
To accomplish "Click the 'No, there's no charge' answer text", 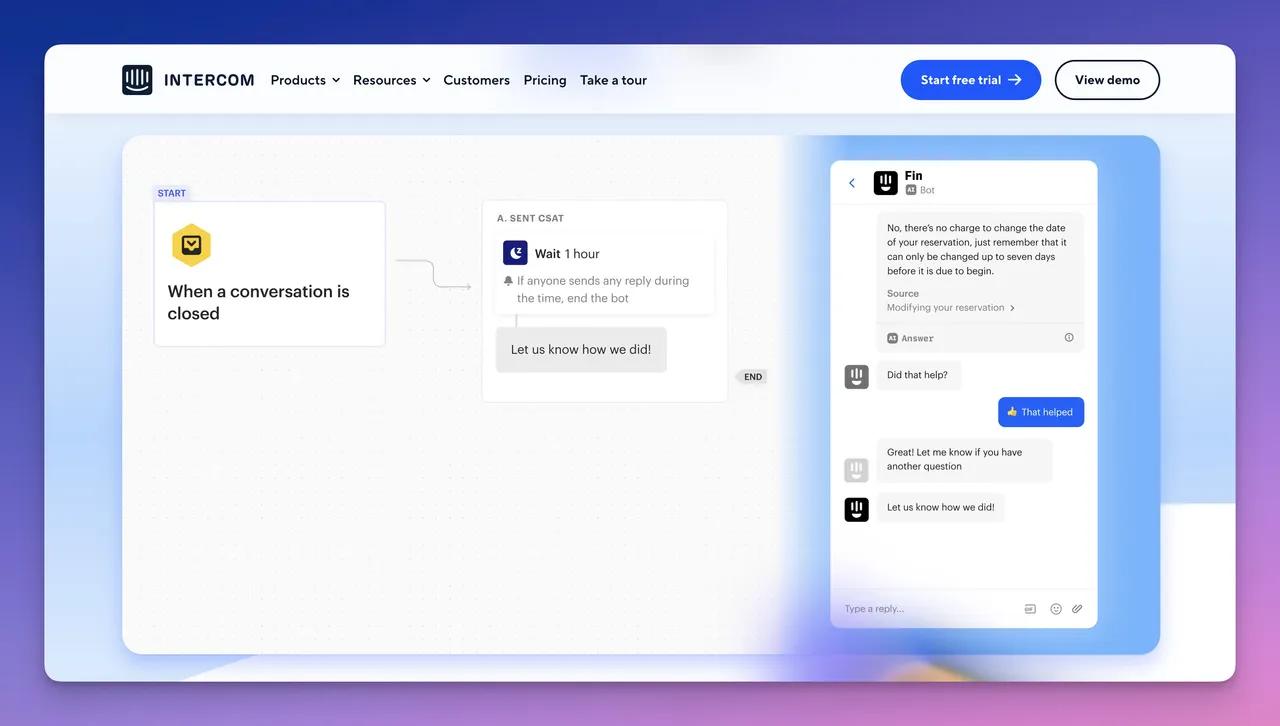I will (x=977, y=250).
